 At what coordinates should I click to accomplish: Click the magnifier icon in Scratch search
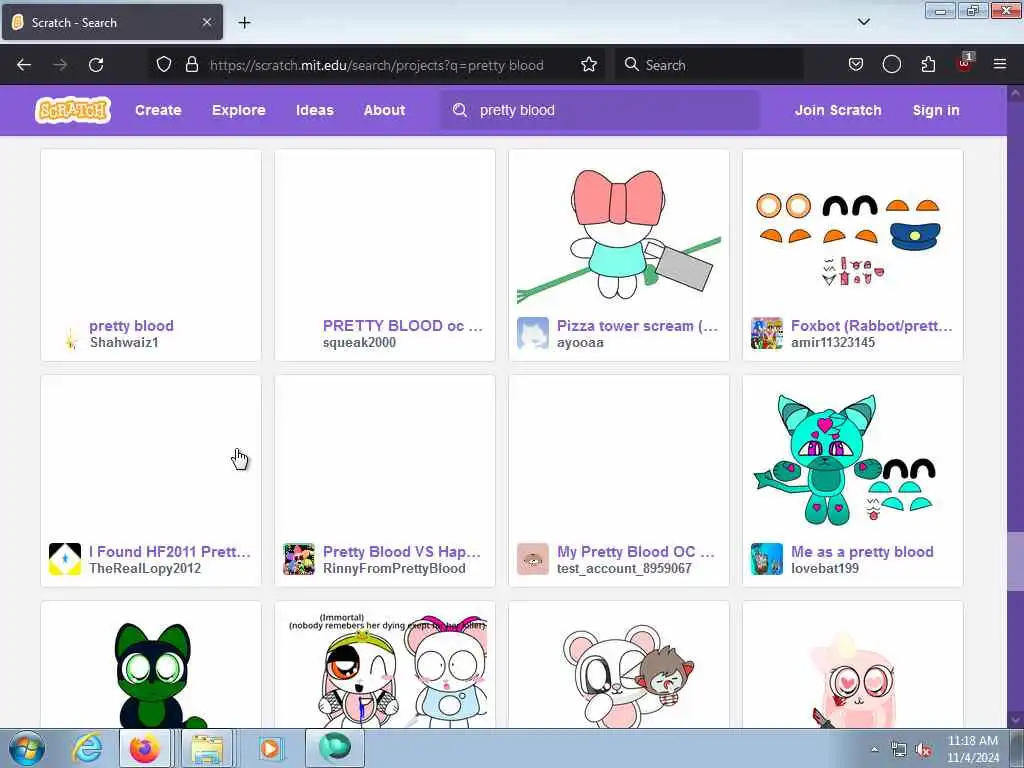[460, 110]
